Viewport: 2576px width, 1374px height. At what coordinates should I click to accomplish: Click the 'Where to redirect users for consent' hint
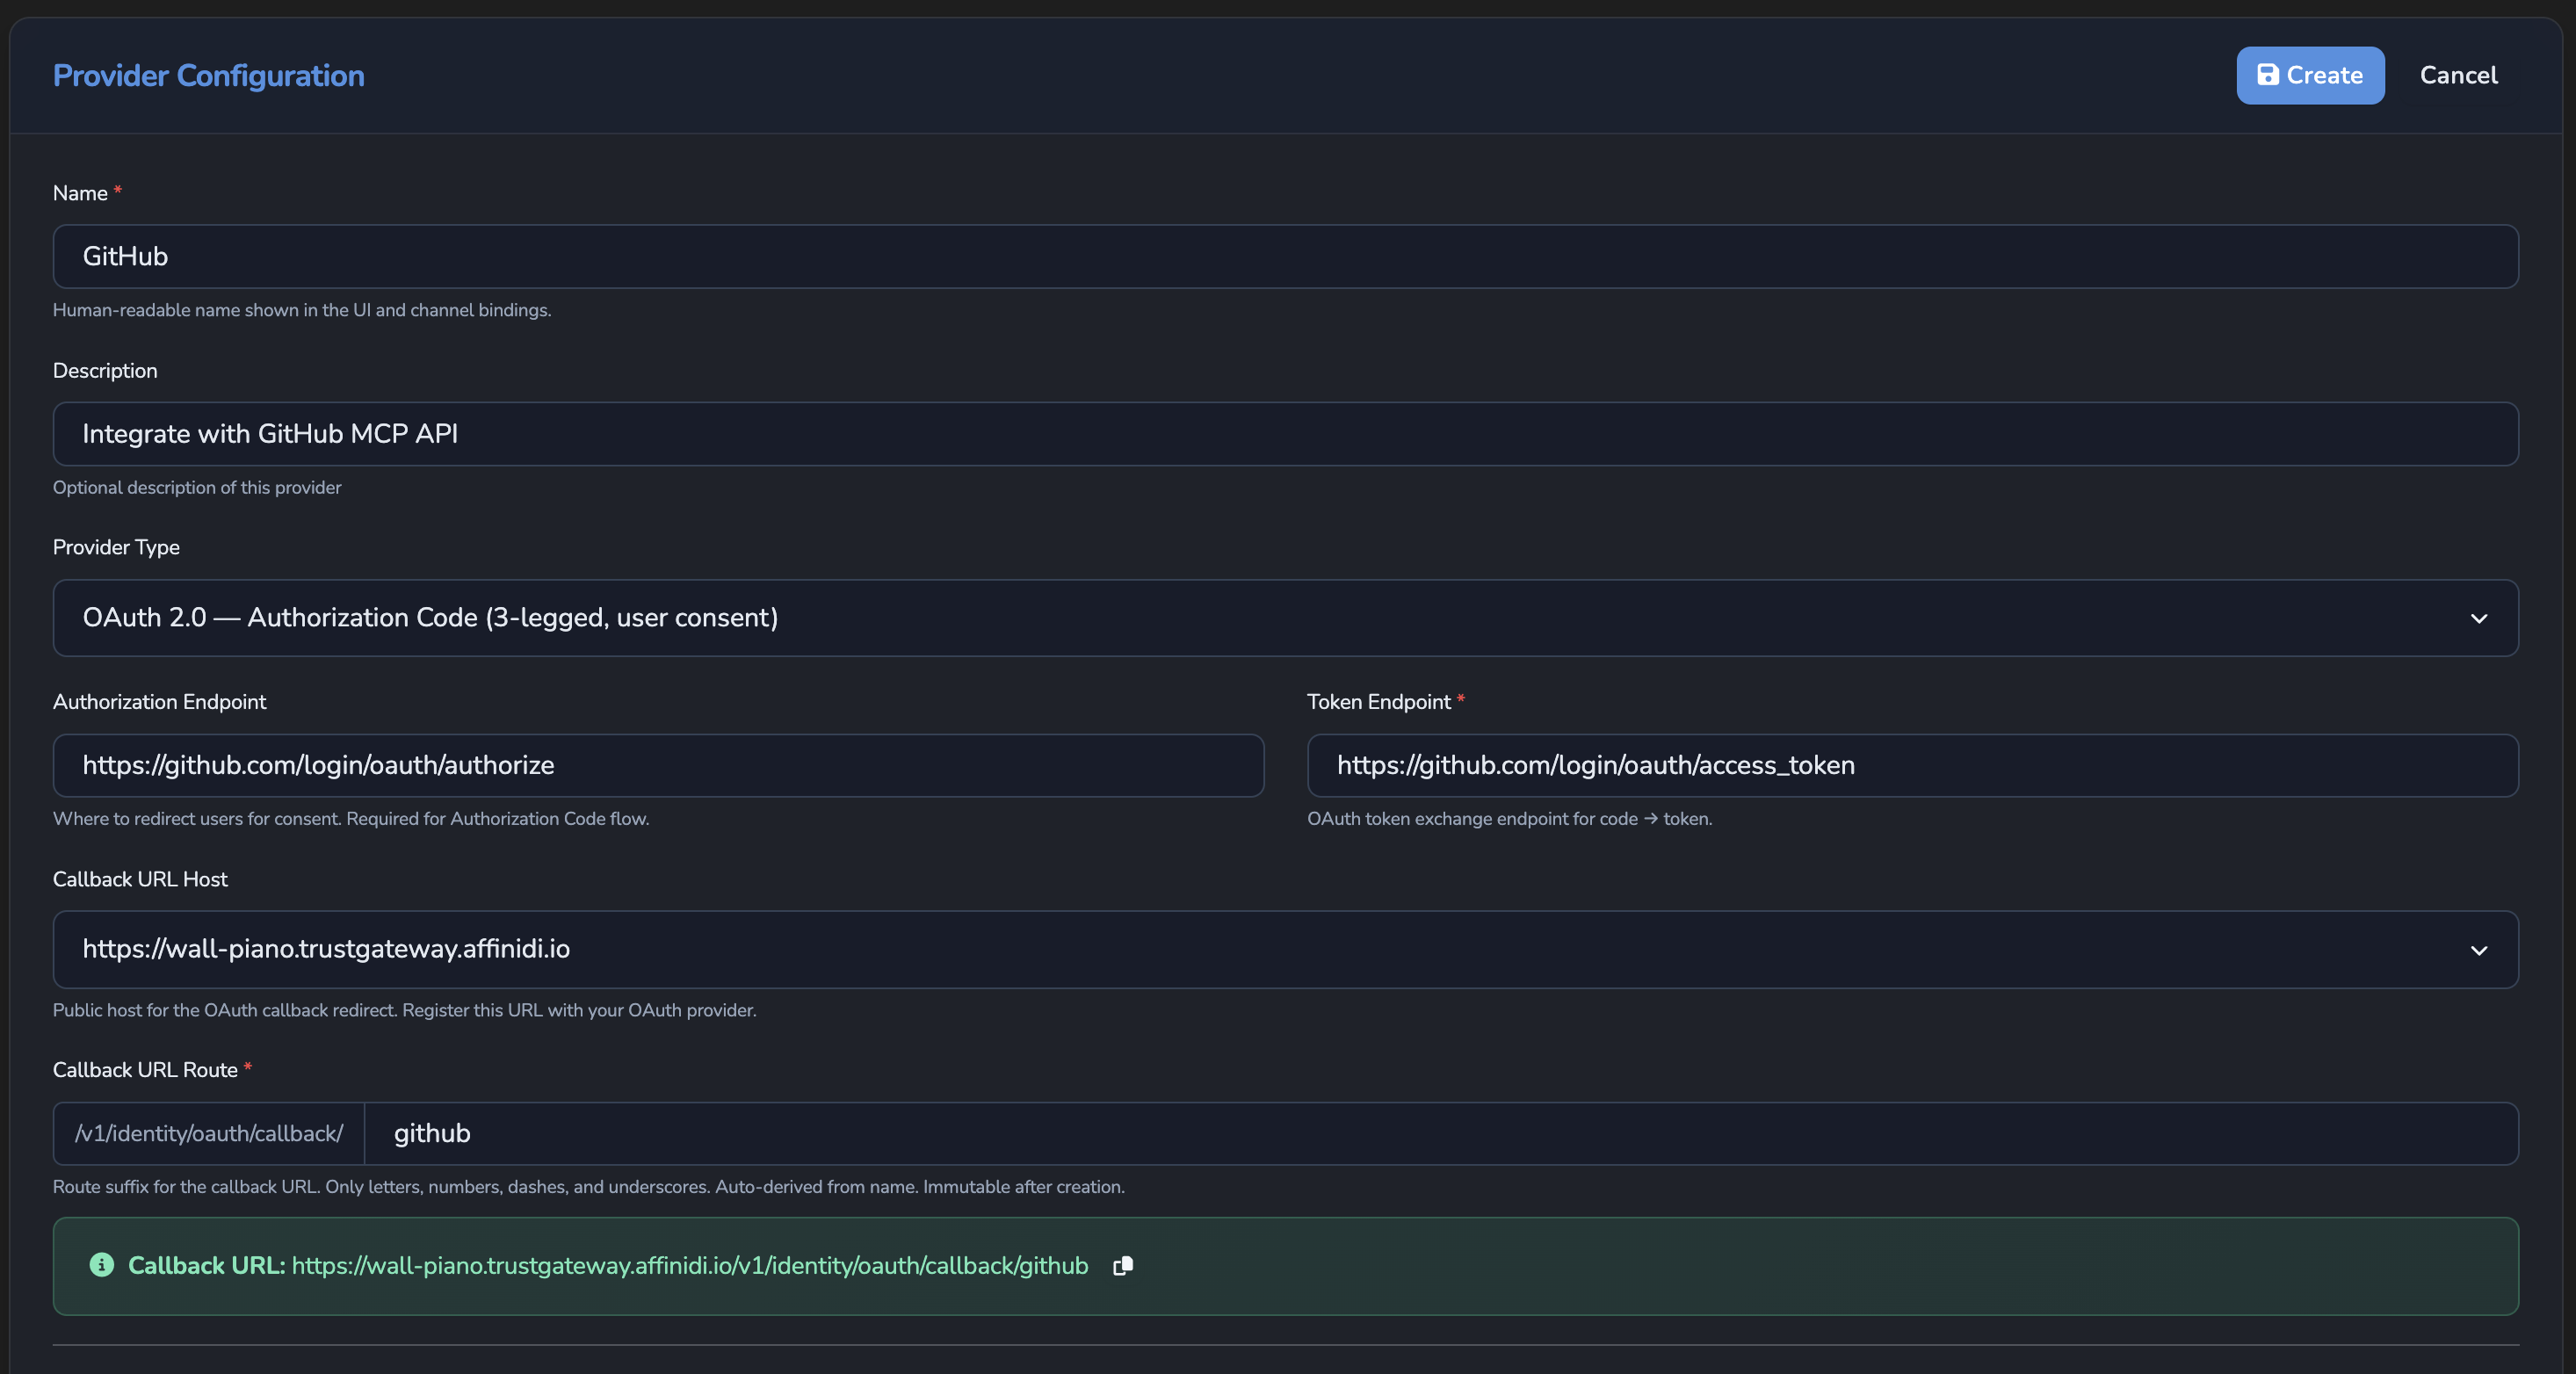point(351,818)
